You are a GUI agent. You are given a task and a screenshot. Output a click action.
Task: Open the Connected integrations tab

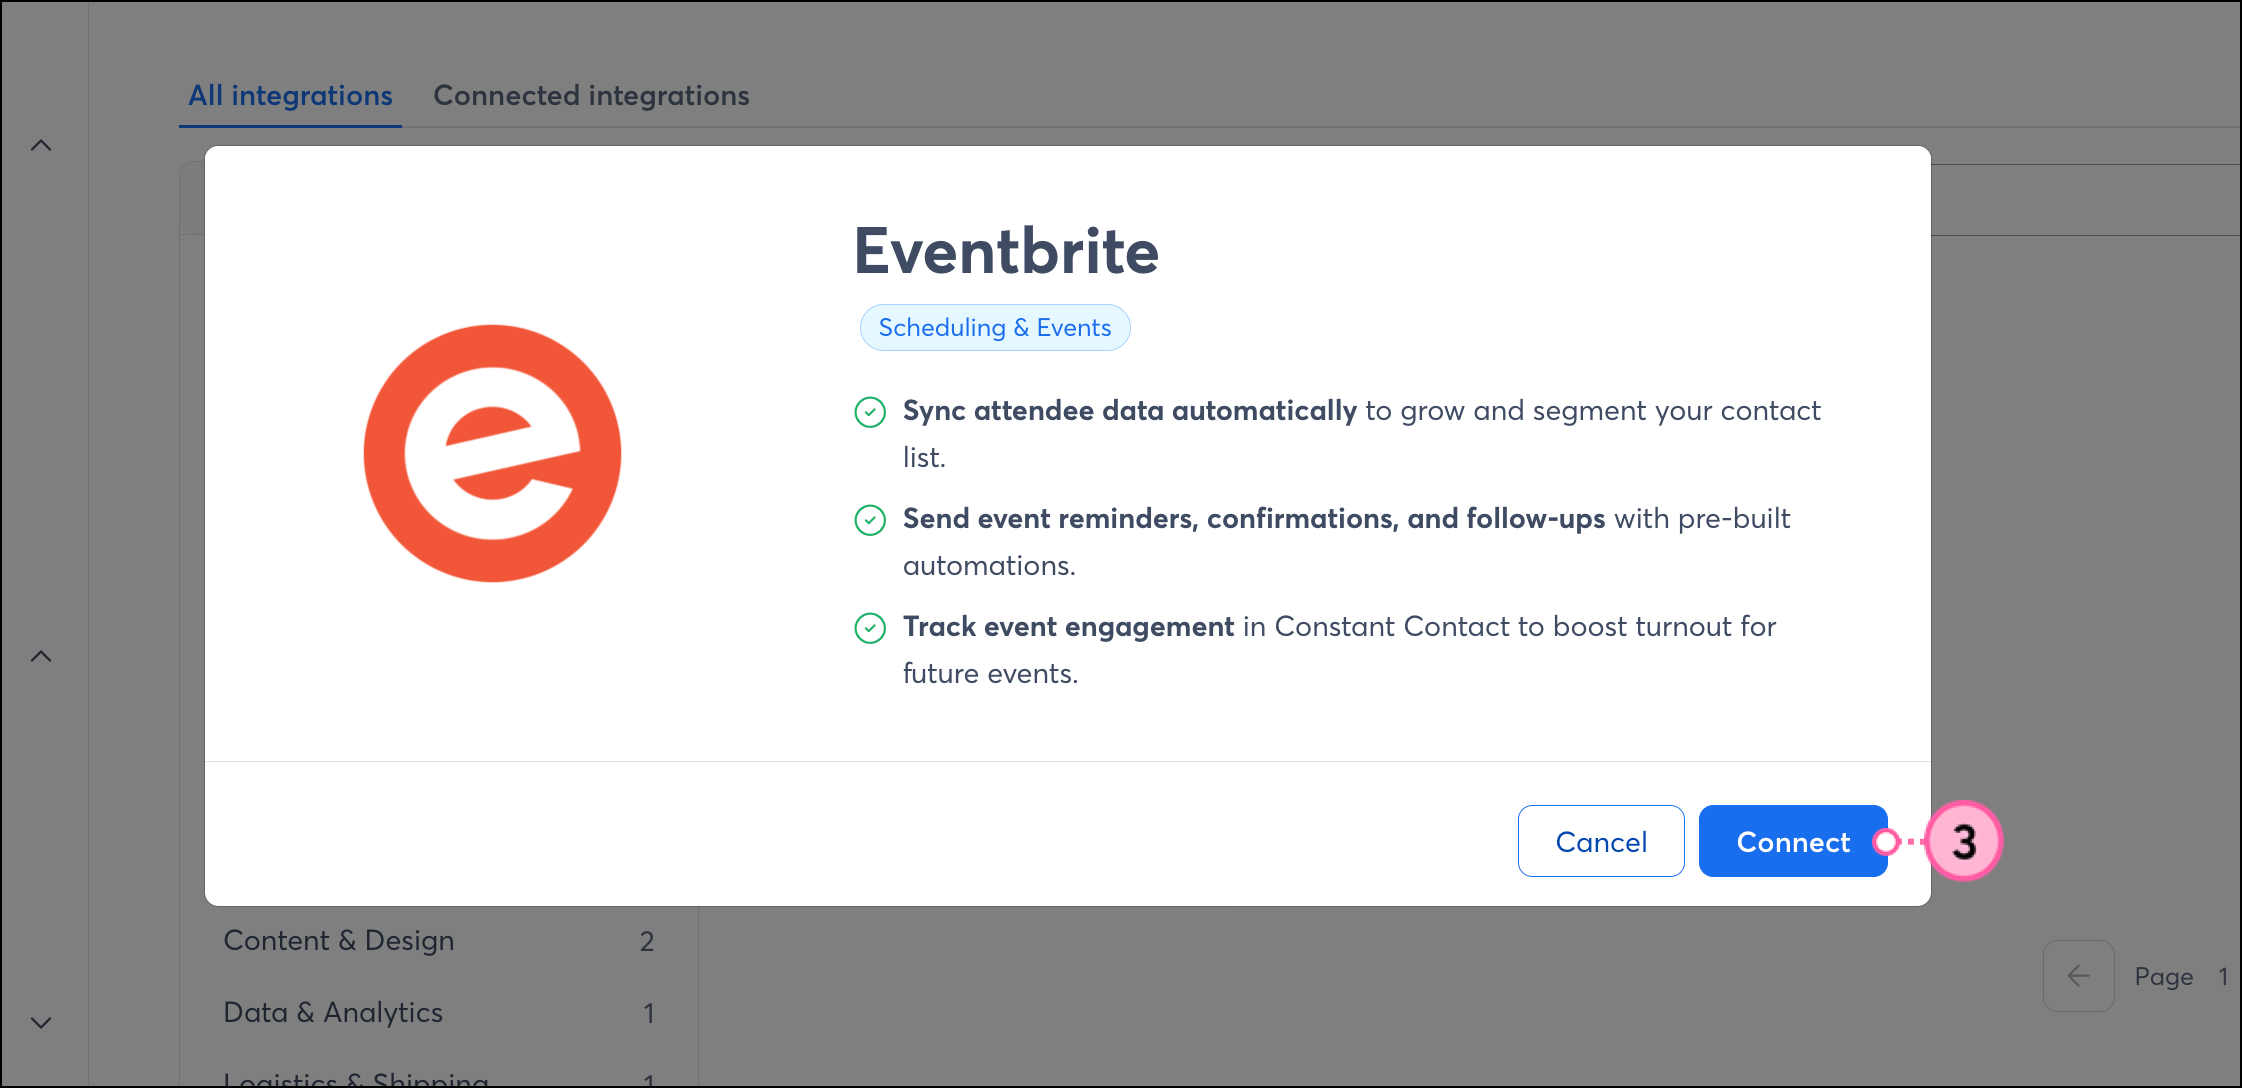pos(591,96)
